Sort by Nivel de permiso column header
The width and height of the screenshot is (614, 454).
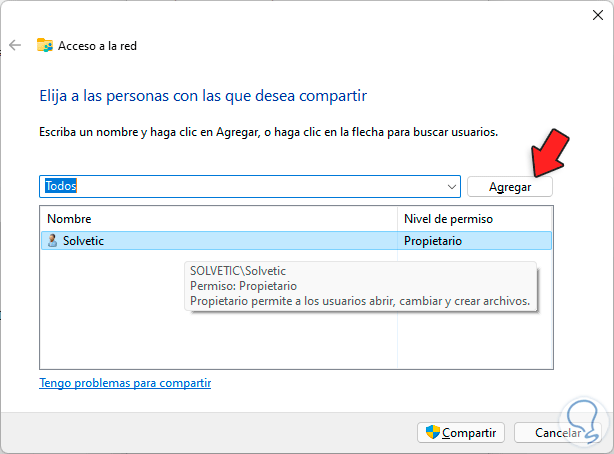pos(448,218)
